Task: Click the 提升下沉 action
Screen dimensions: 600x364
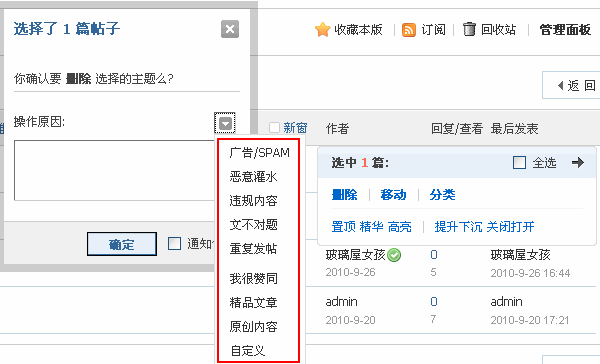Action: pyautogui.click(x=458, y=227)
